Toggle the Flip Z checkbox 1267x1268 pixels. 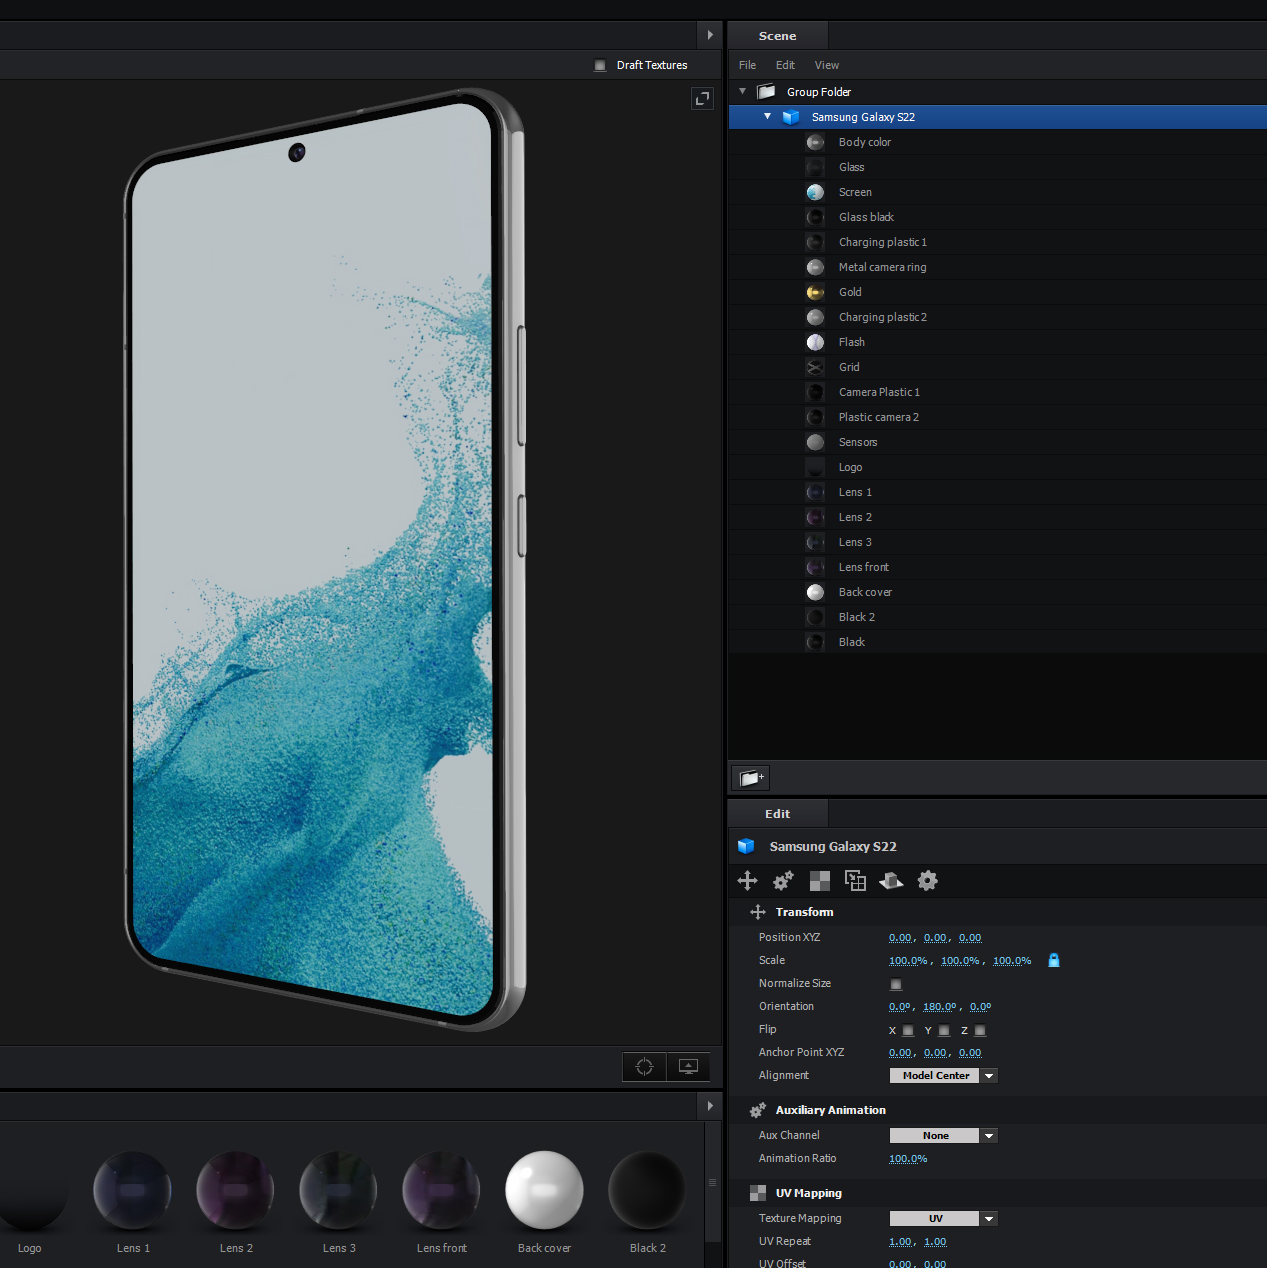(x=980, y=1030)
